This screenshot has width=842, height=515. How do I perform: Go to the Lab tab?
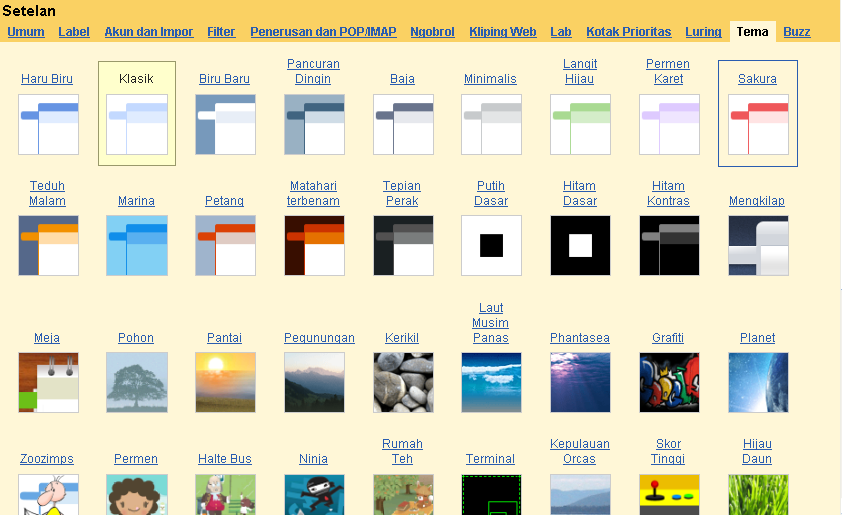click(x=561, y=32)
